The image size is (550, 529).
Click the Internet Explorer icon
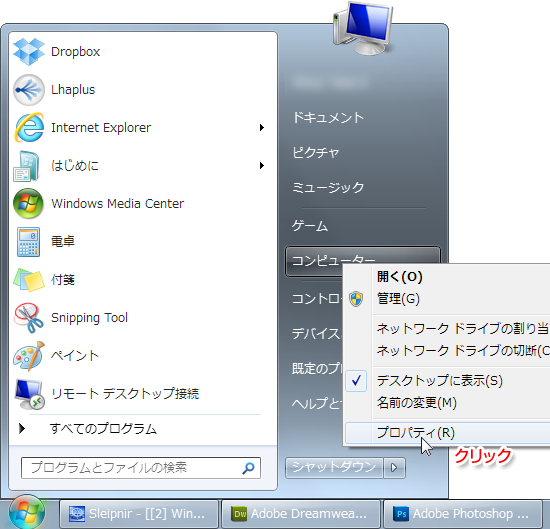click(29, 127)
